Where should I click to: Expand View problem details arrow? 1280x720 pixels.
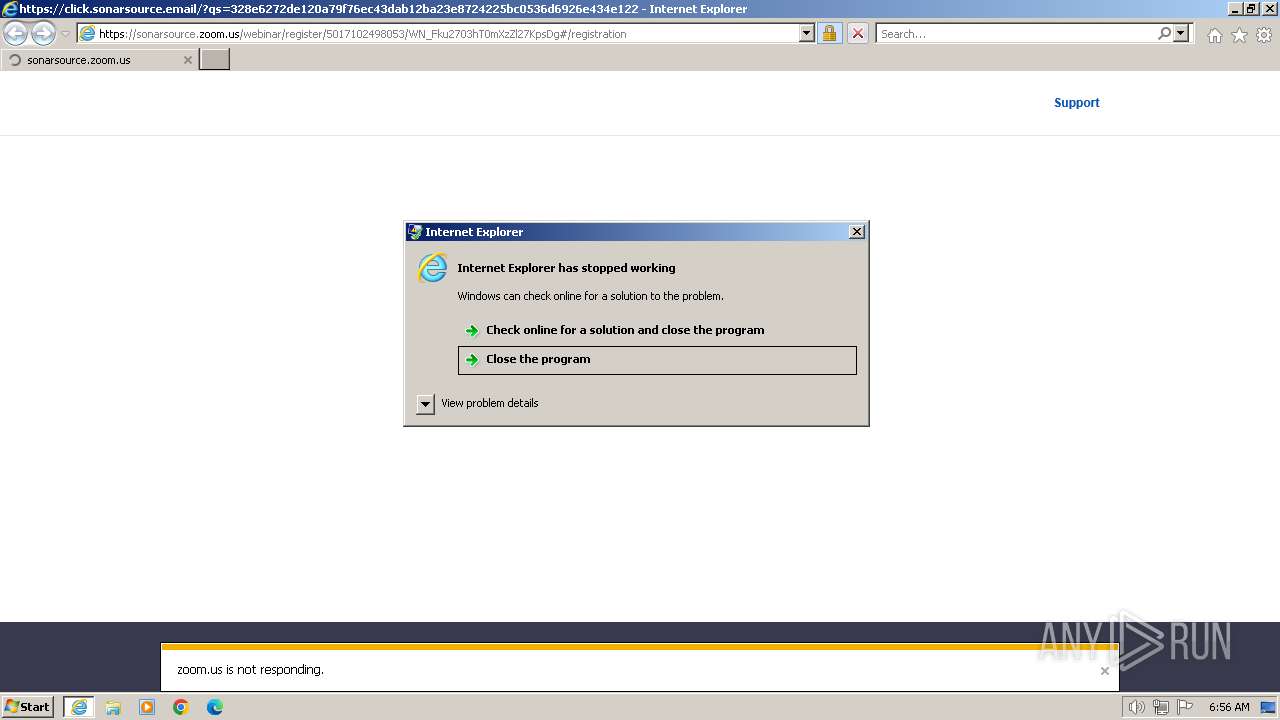[425, 404]
